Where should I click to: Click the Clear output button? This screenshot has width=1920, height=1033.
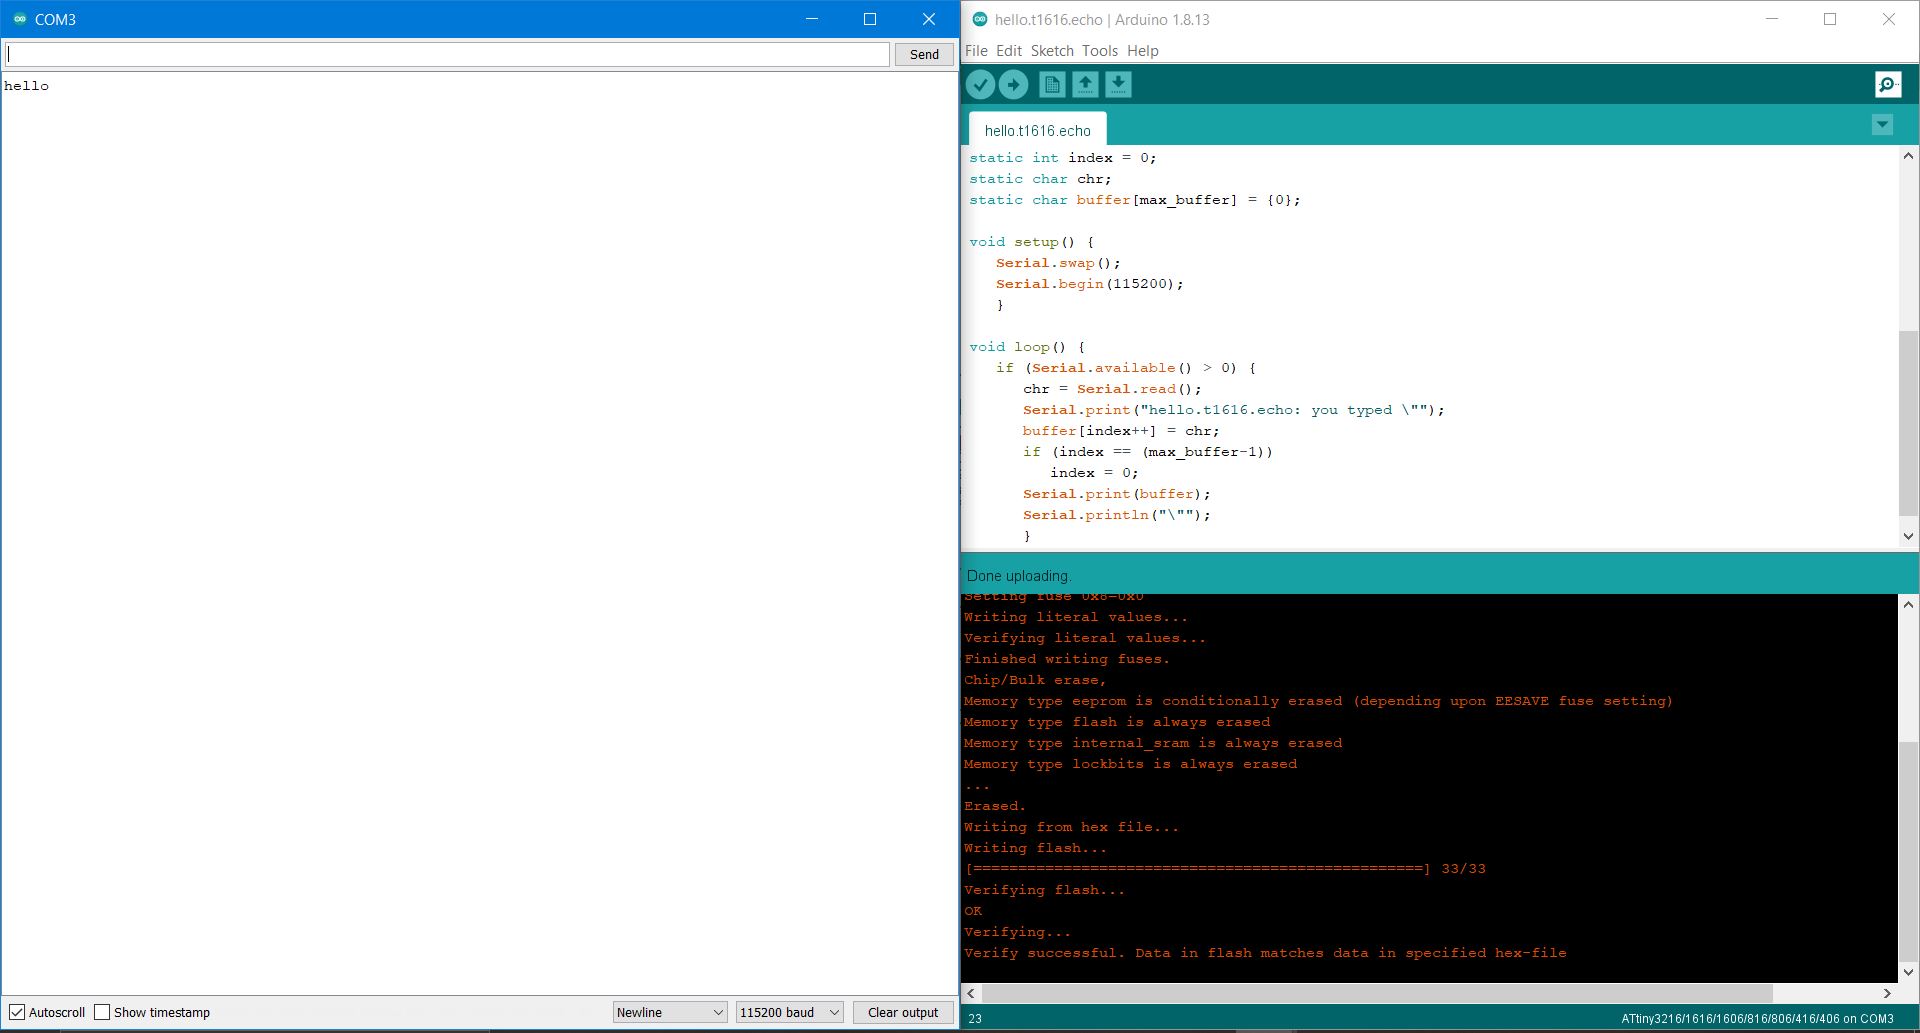coord(903,1012)
